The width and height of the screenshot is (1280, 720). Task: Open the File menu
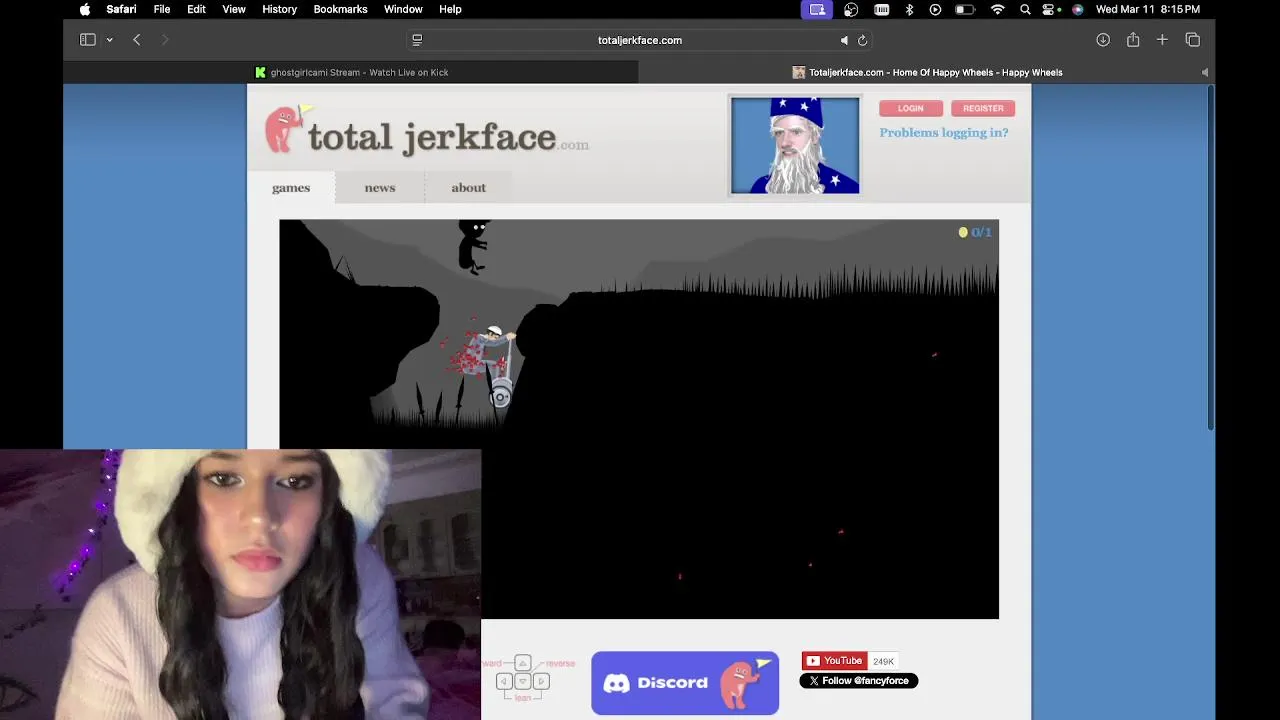162,9
